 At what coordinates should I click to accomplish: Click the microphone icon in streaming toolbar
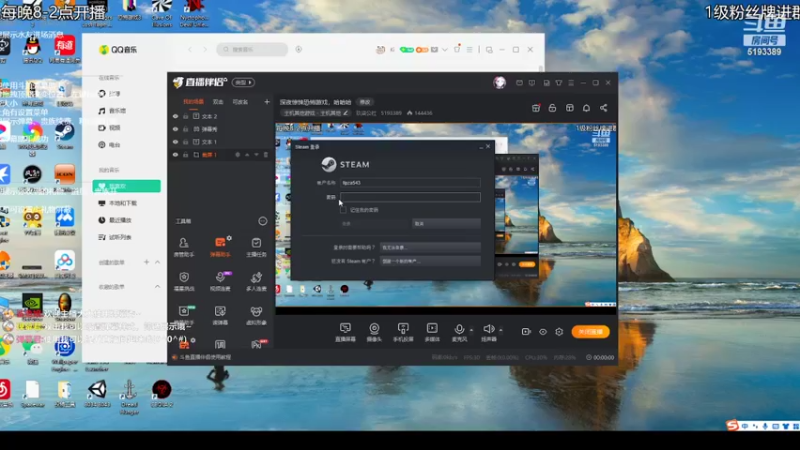tap(459, 330)
